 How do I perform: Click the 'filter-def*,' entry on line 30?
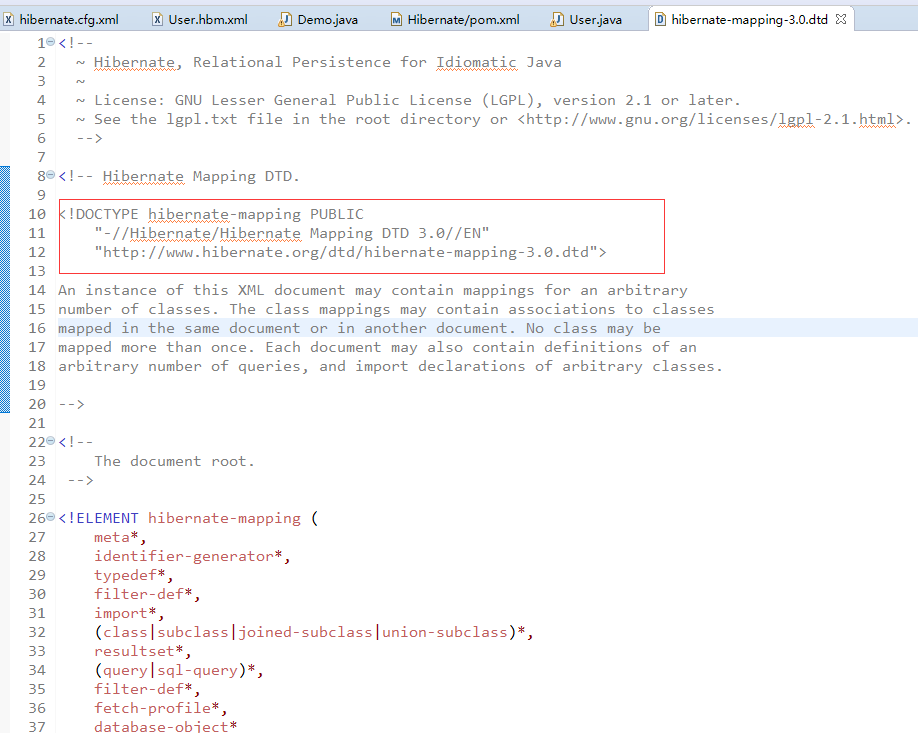[x=147, y=594]
